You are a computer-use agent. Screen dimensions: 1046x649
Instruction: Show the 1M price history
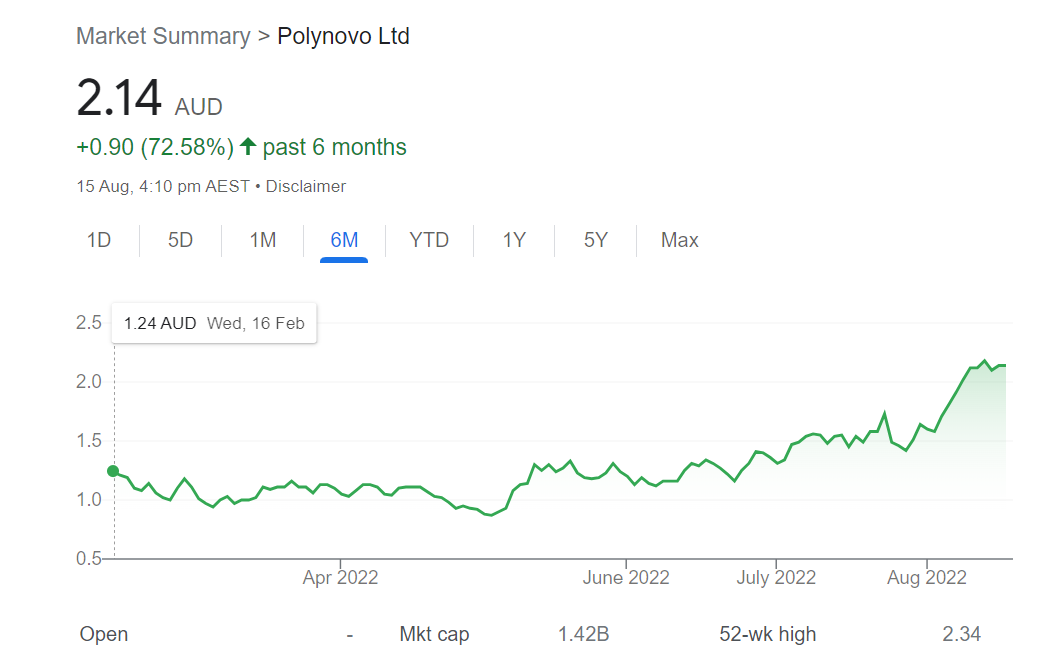pos(262,240)
